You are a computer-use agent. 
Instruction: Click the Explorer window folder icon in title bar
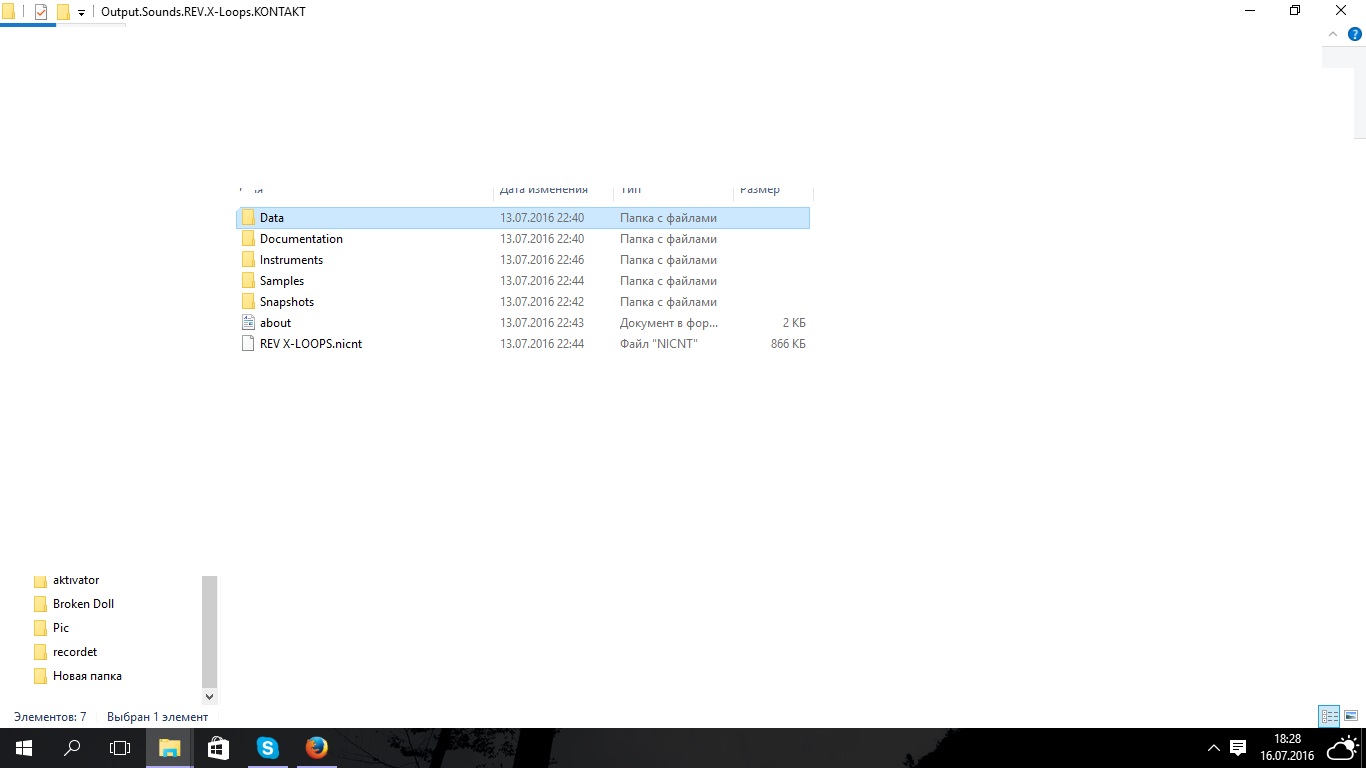[7, 12]
